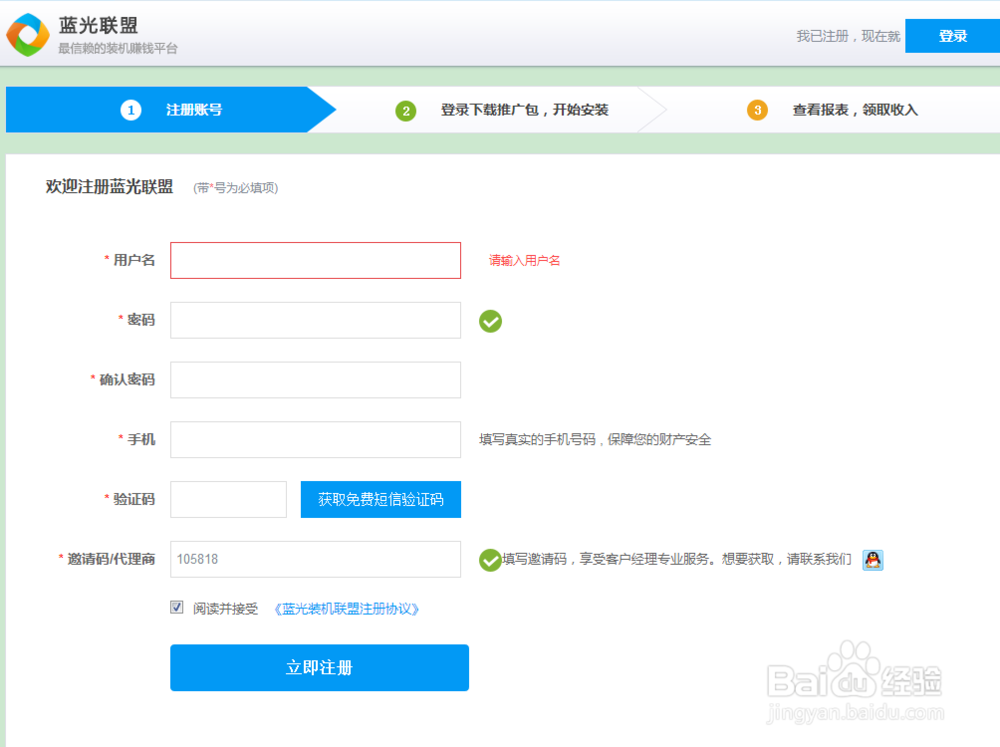The image size is (1000, 747).
Task: Focus the 确认密码 input field
Action: [x=316, y=380]
